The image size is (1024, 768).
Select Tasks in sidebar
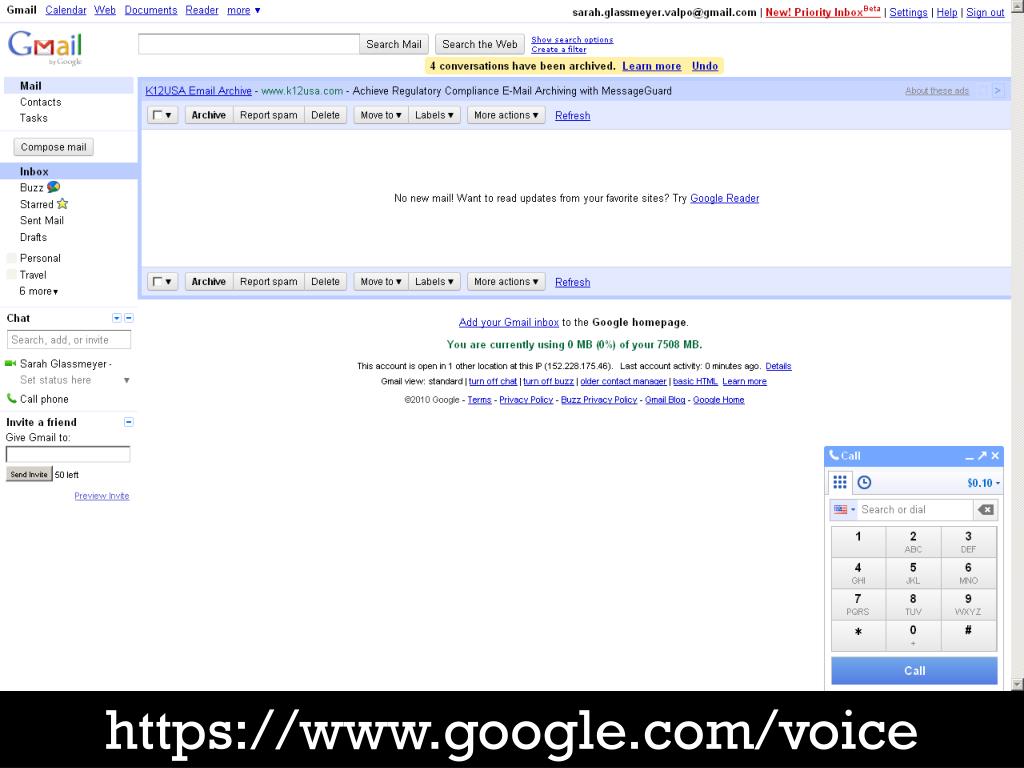tap(33, 118)
